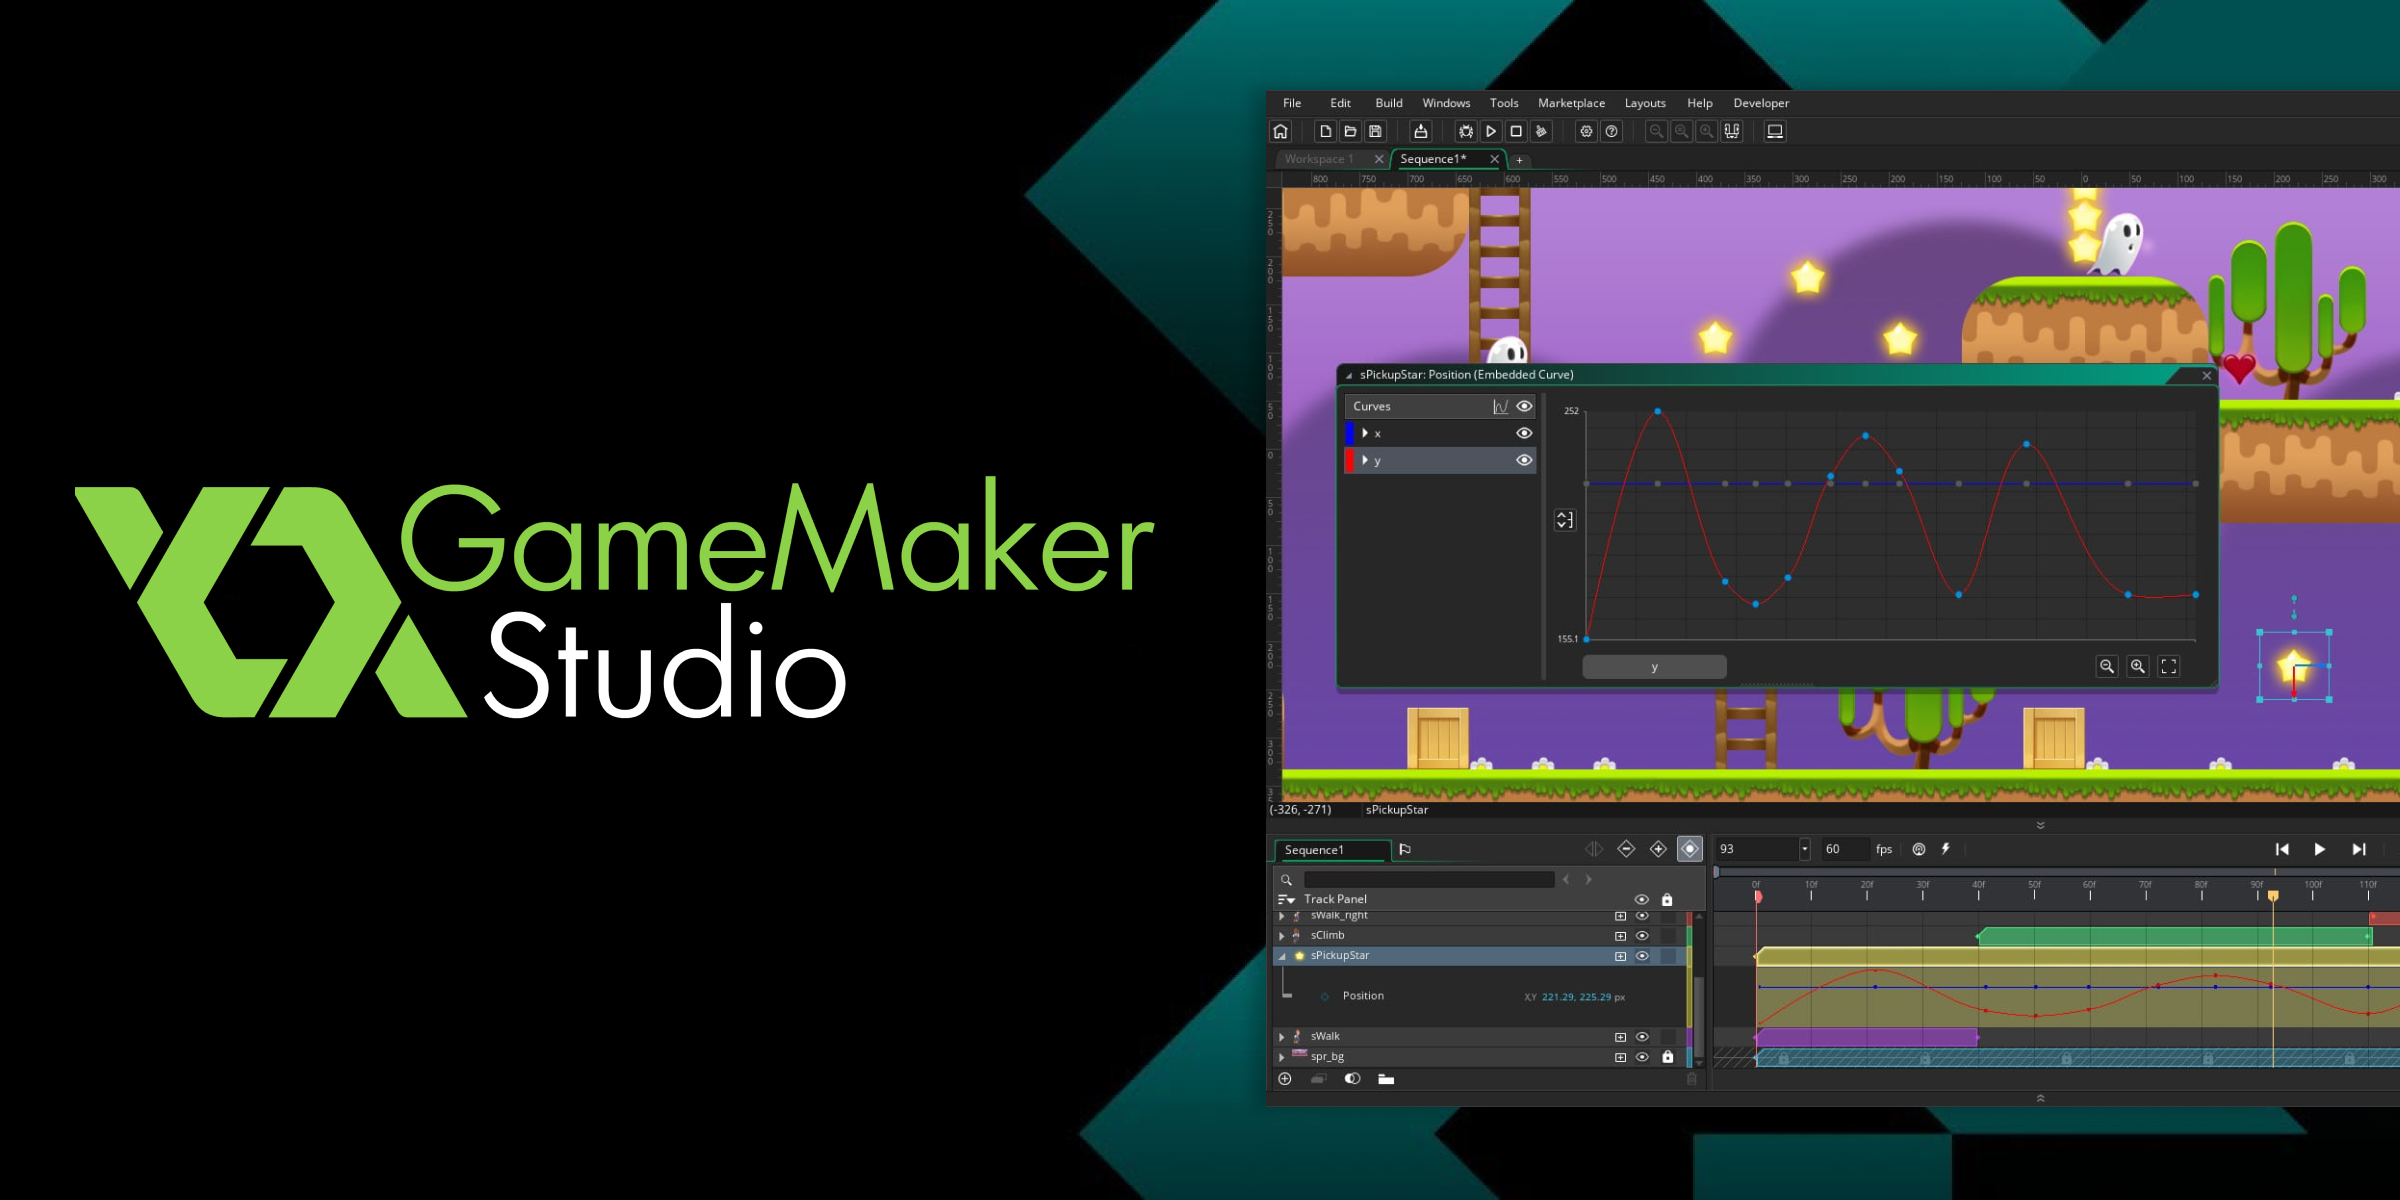Move the yellow playhead marker near 90f

(2273, 897)
